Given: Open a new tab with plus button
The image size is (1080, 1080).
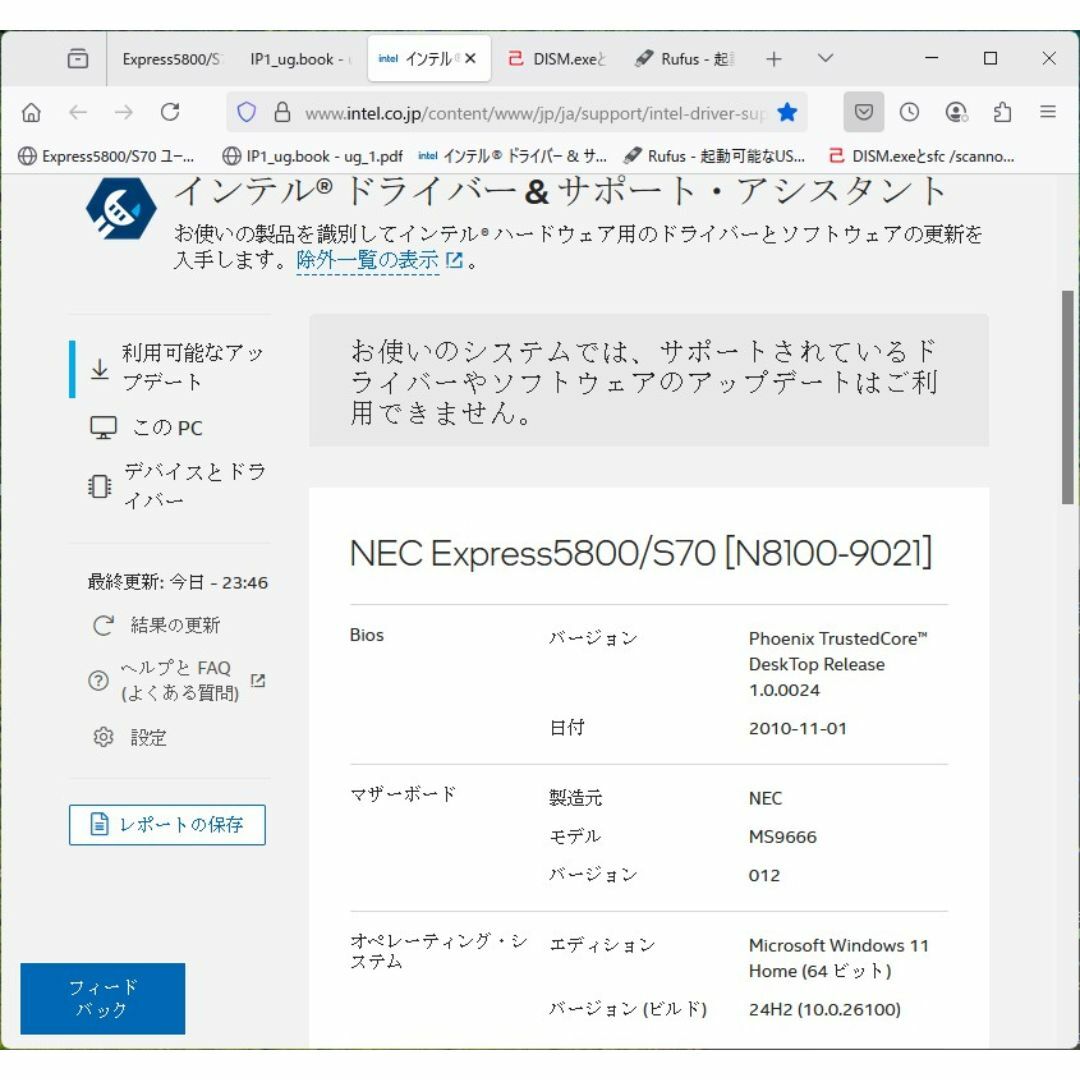Looking at the screenshot, I should point(773,59).
